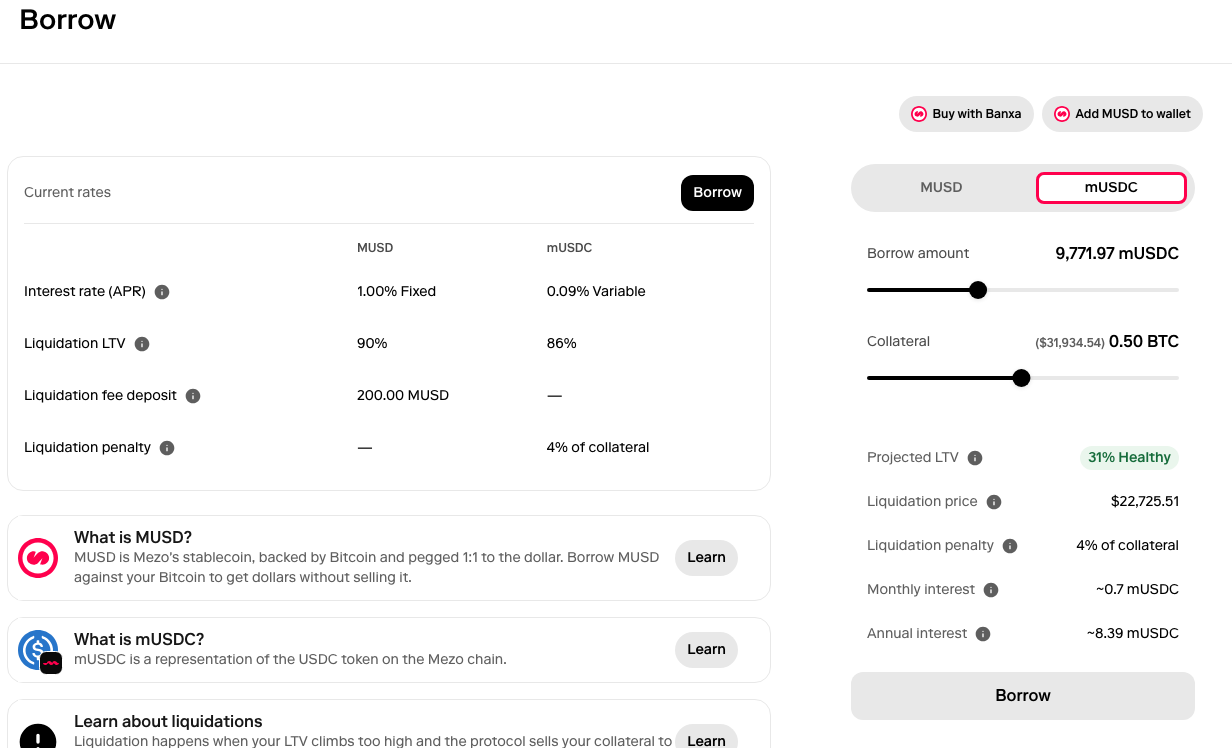Viewport: 1232px width, 748px height.
Task: Click info icon next to Liquidation penalty row in rates table
Action: pos(167,448)
